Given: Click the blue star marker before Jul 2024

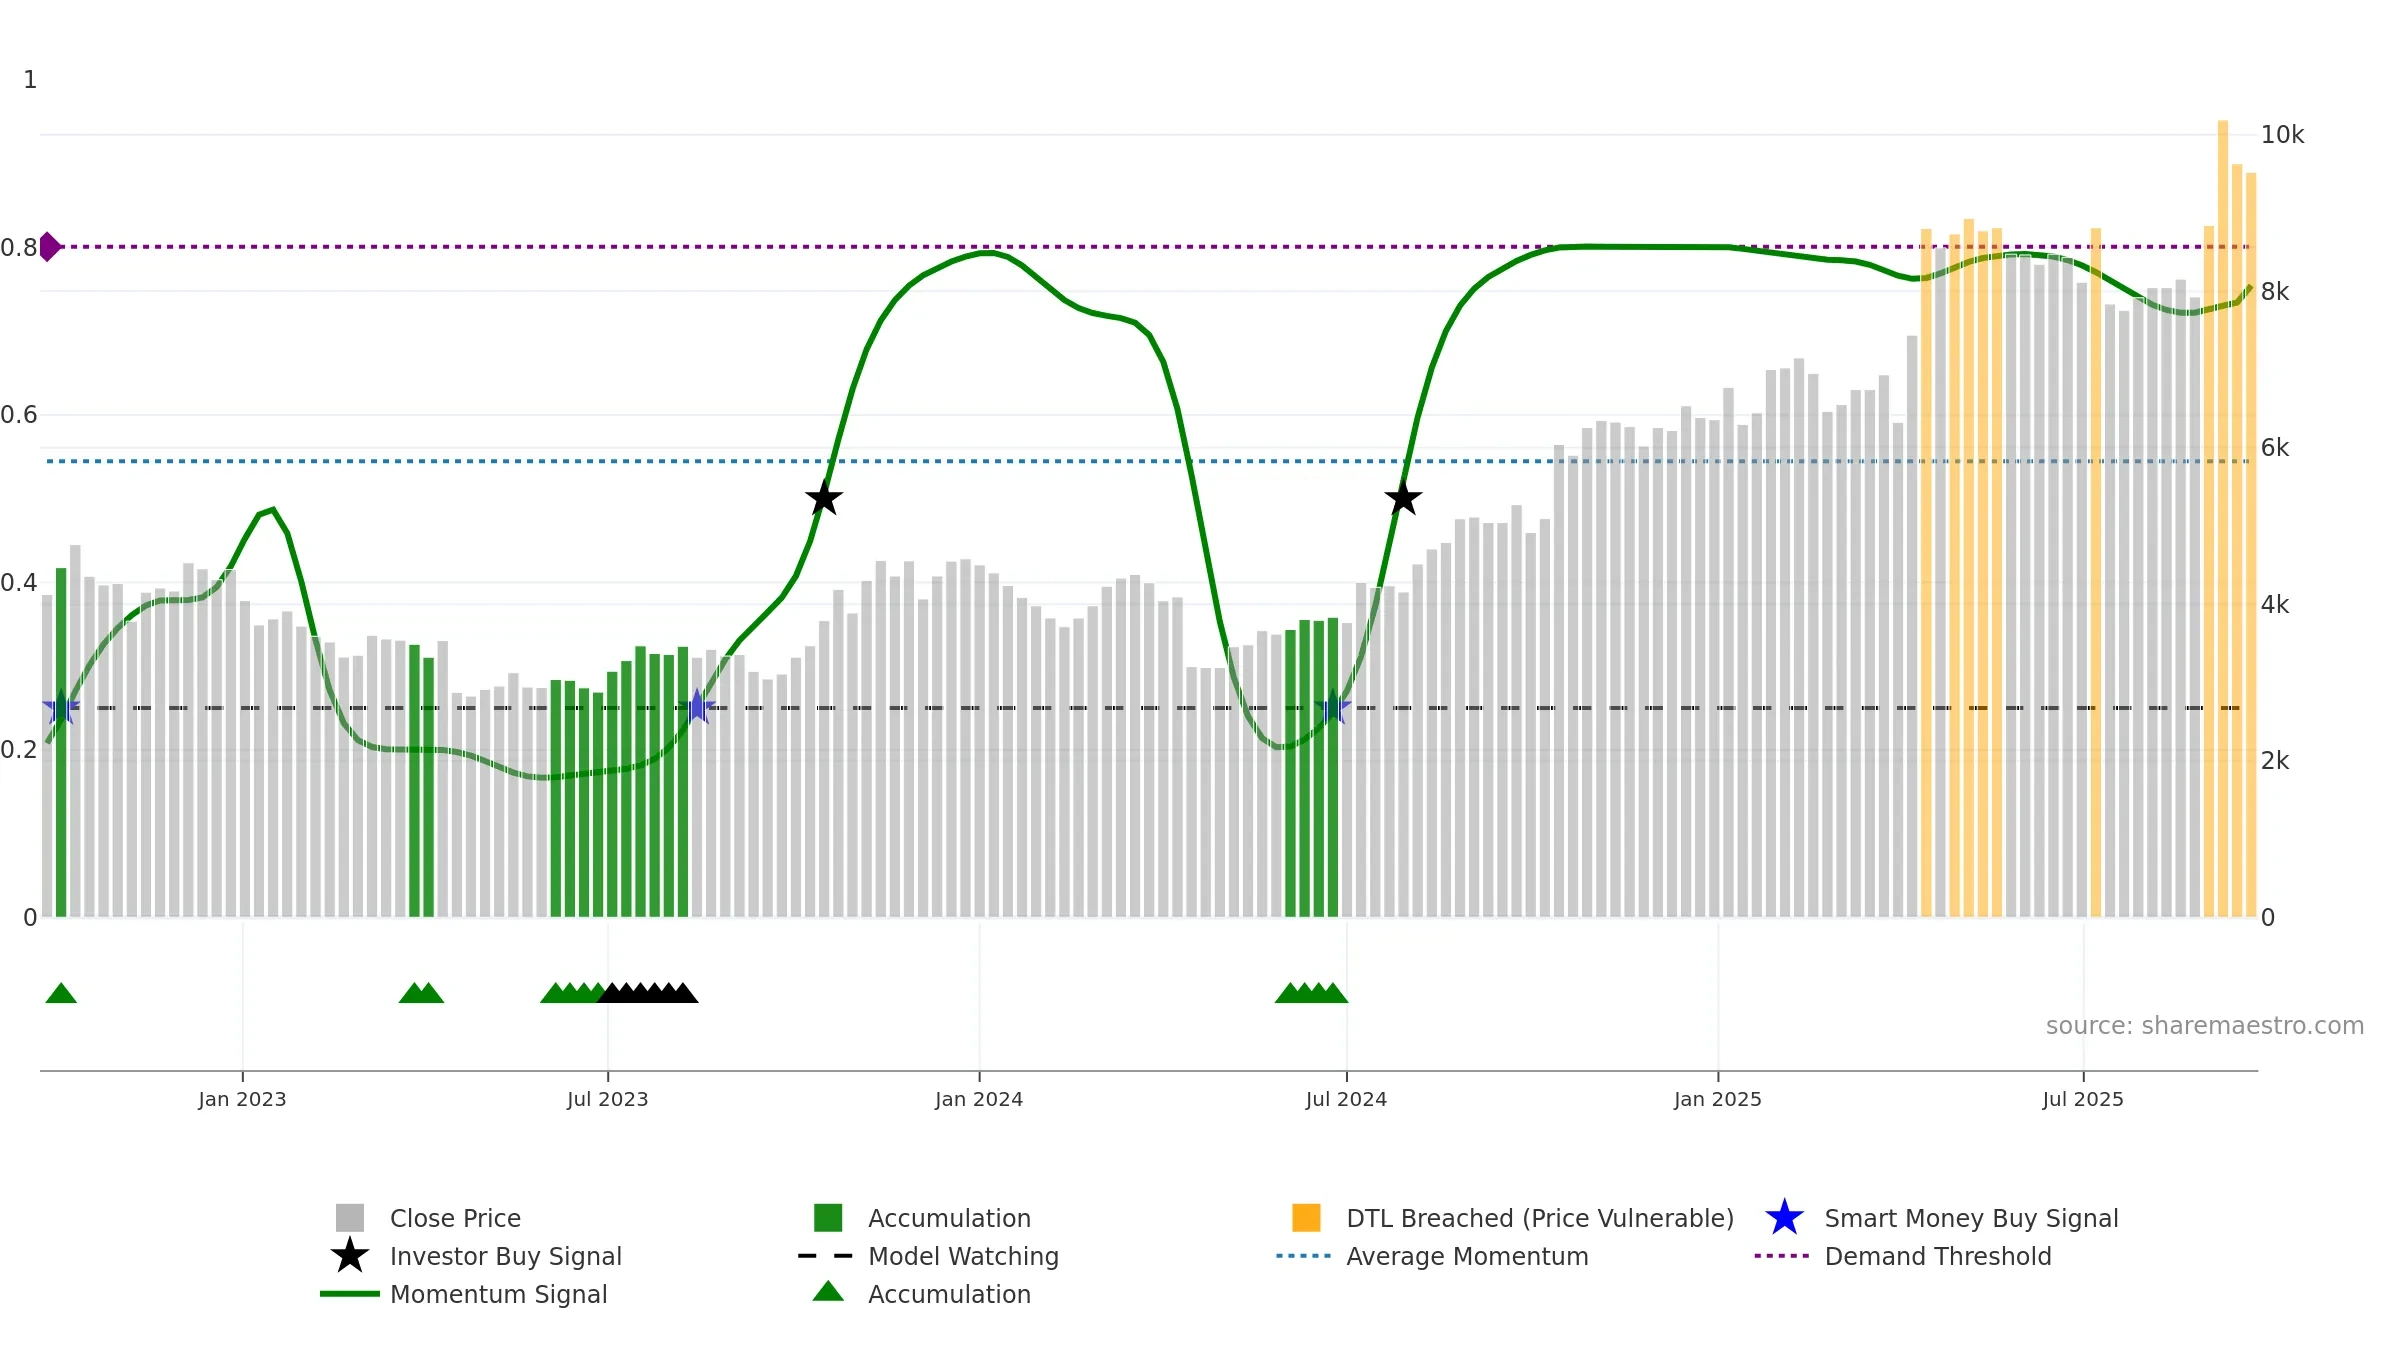Looking at the screenshot, I should coord(1333,708).
